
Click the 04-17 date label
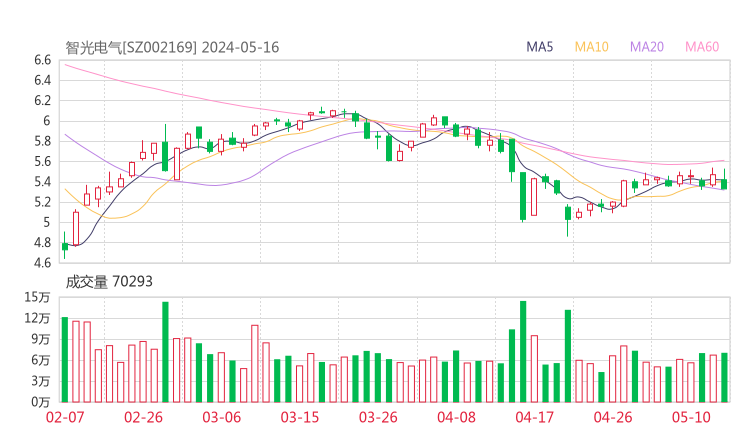pos(535,417)
